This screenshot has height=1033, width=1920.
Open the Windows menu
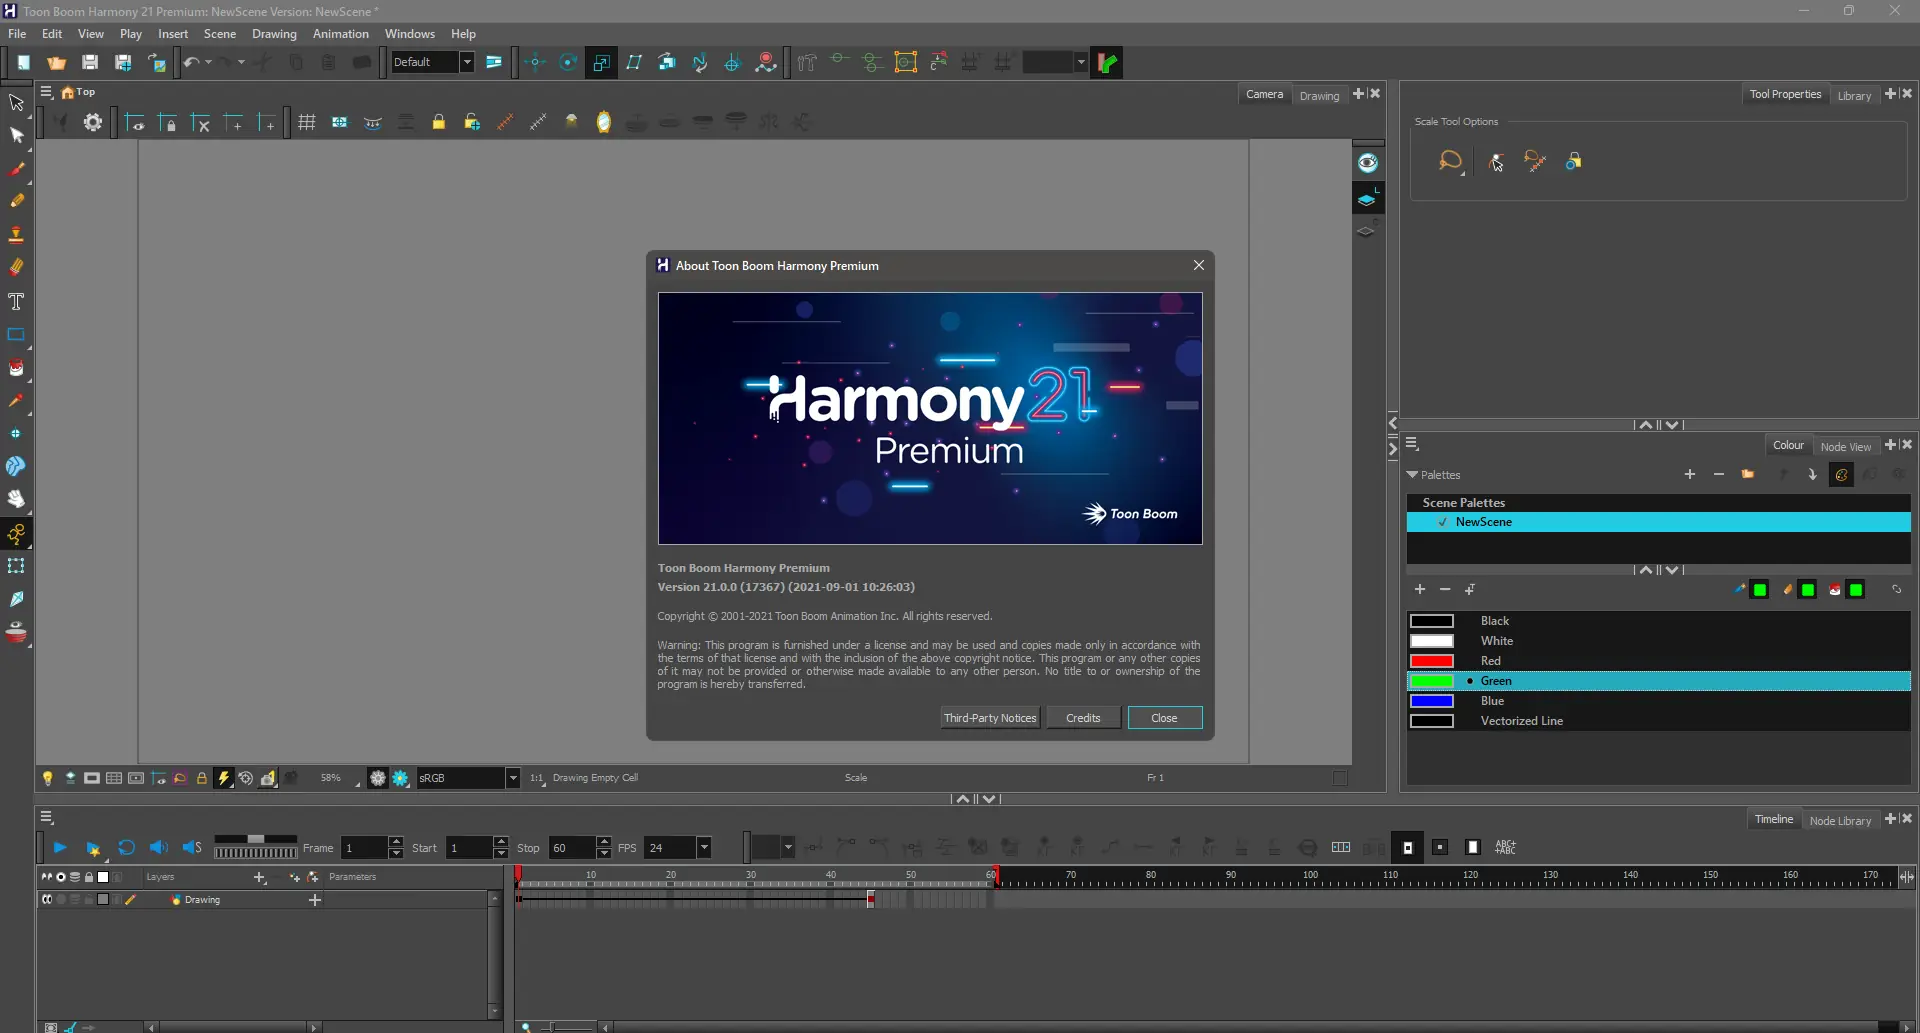(410, 34)
